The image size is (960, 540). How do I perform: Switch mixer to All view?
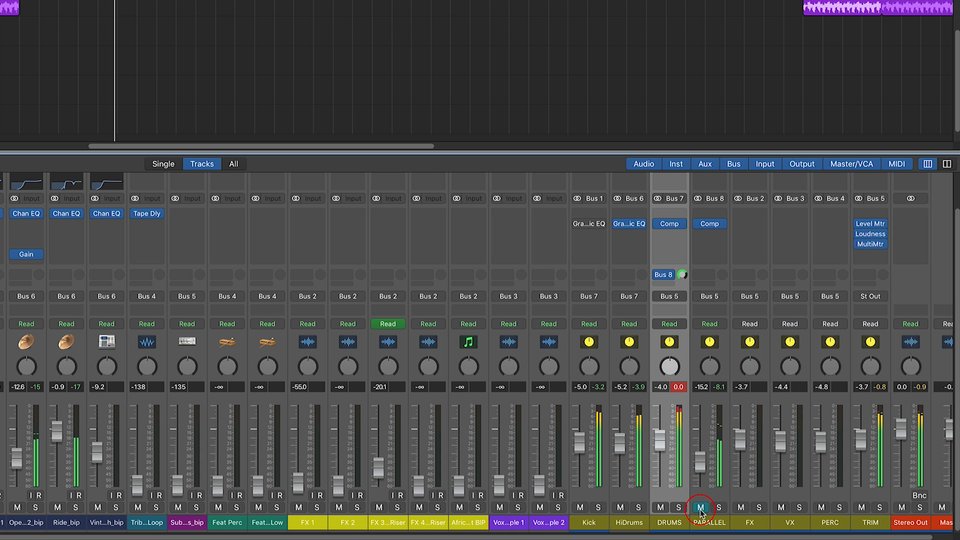tap(233, 164)
